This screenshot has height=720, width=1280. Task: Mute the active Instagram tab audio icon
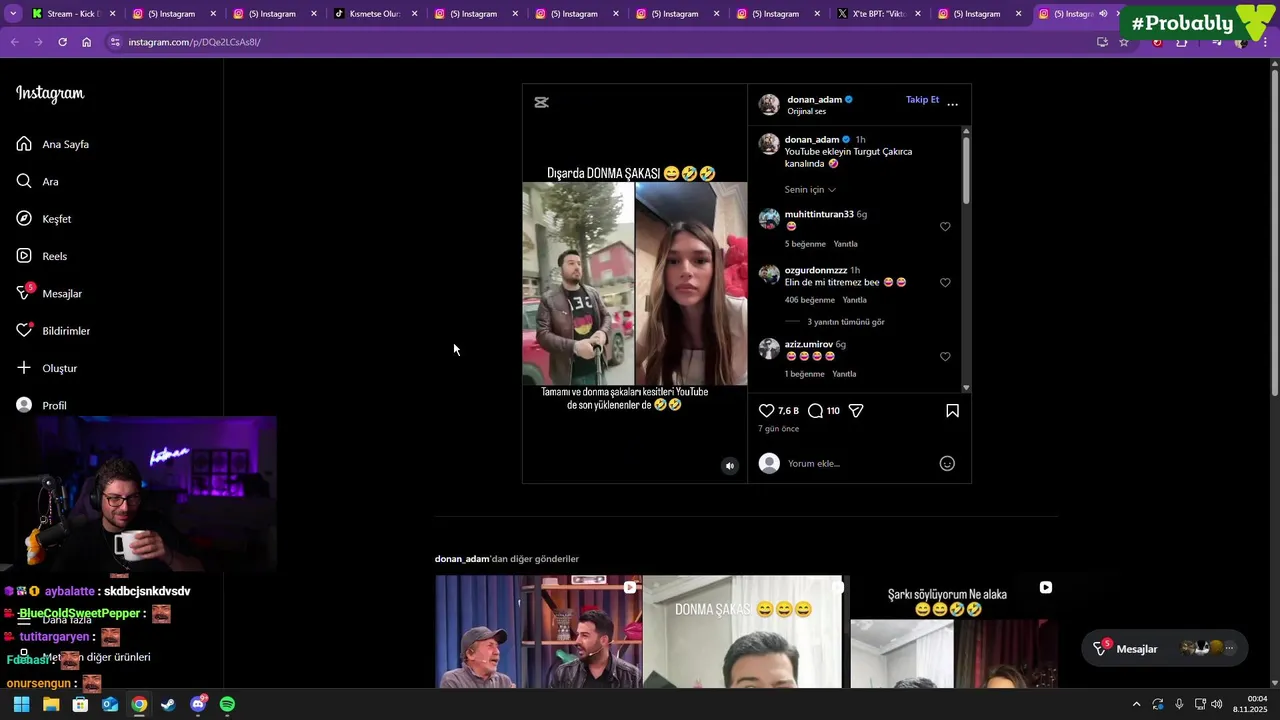point(1103,14)
